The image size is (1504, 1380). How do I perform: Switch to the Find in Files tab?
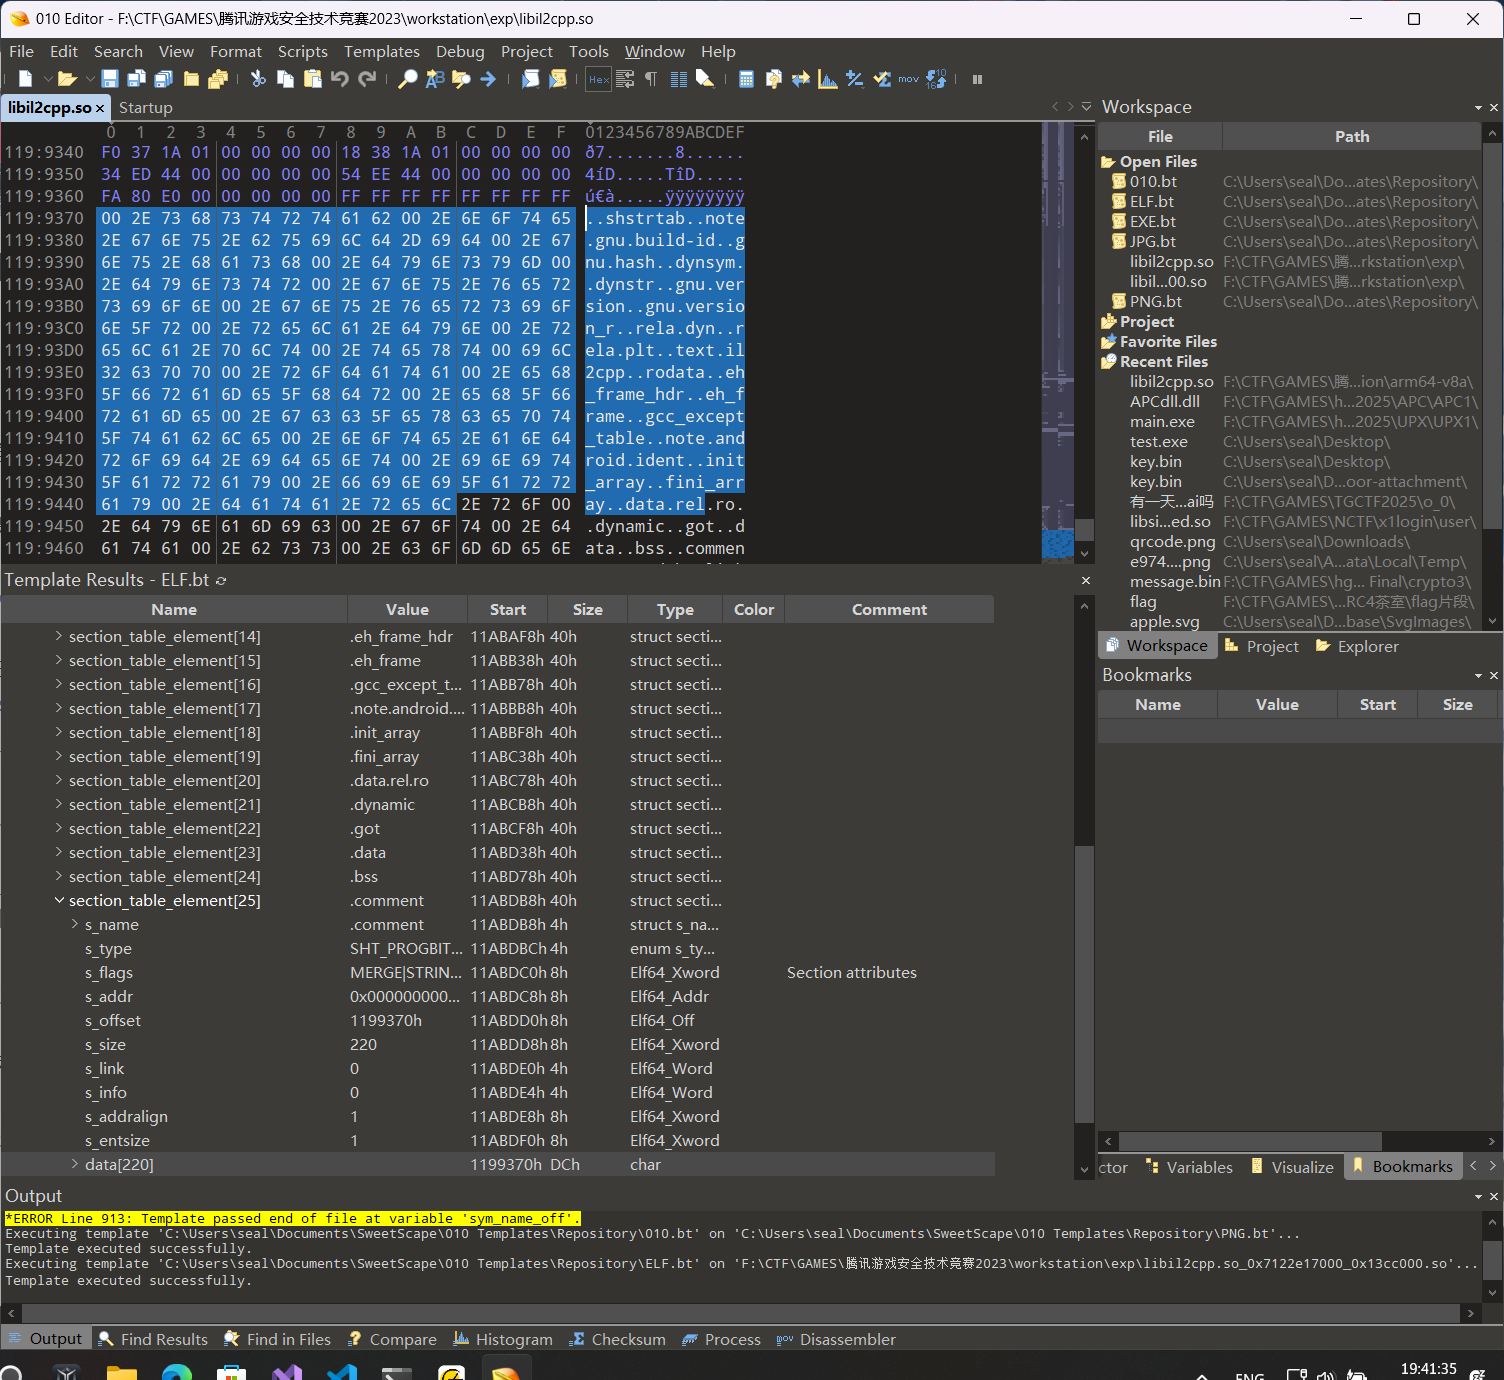pyautogui.click(x=278, y=1340)
